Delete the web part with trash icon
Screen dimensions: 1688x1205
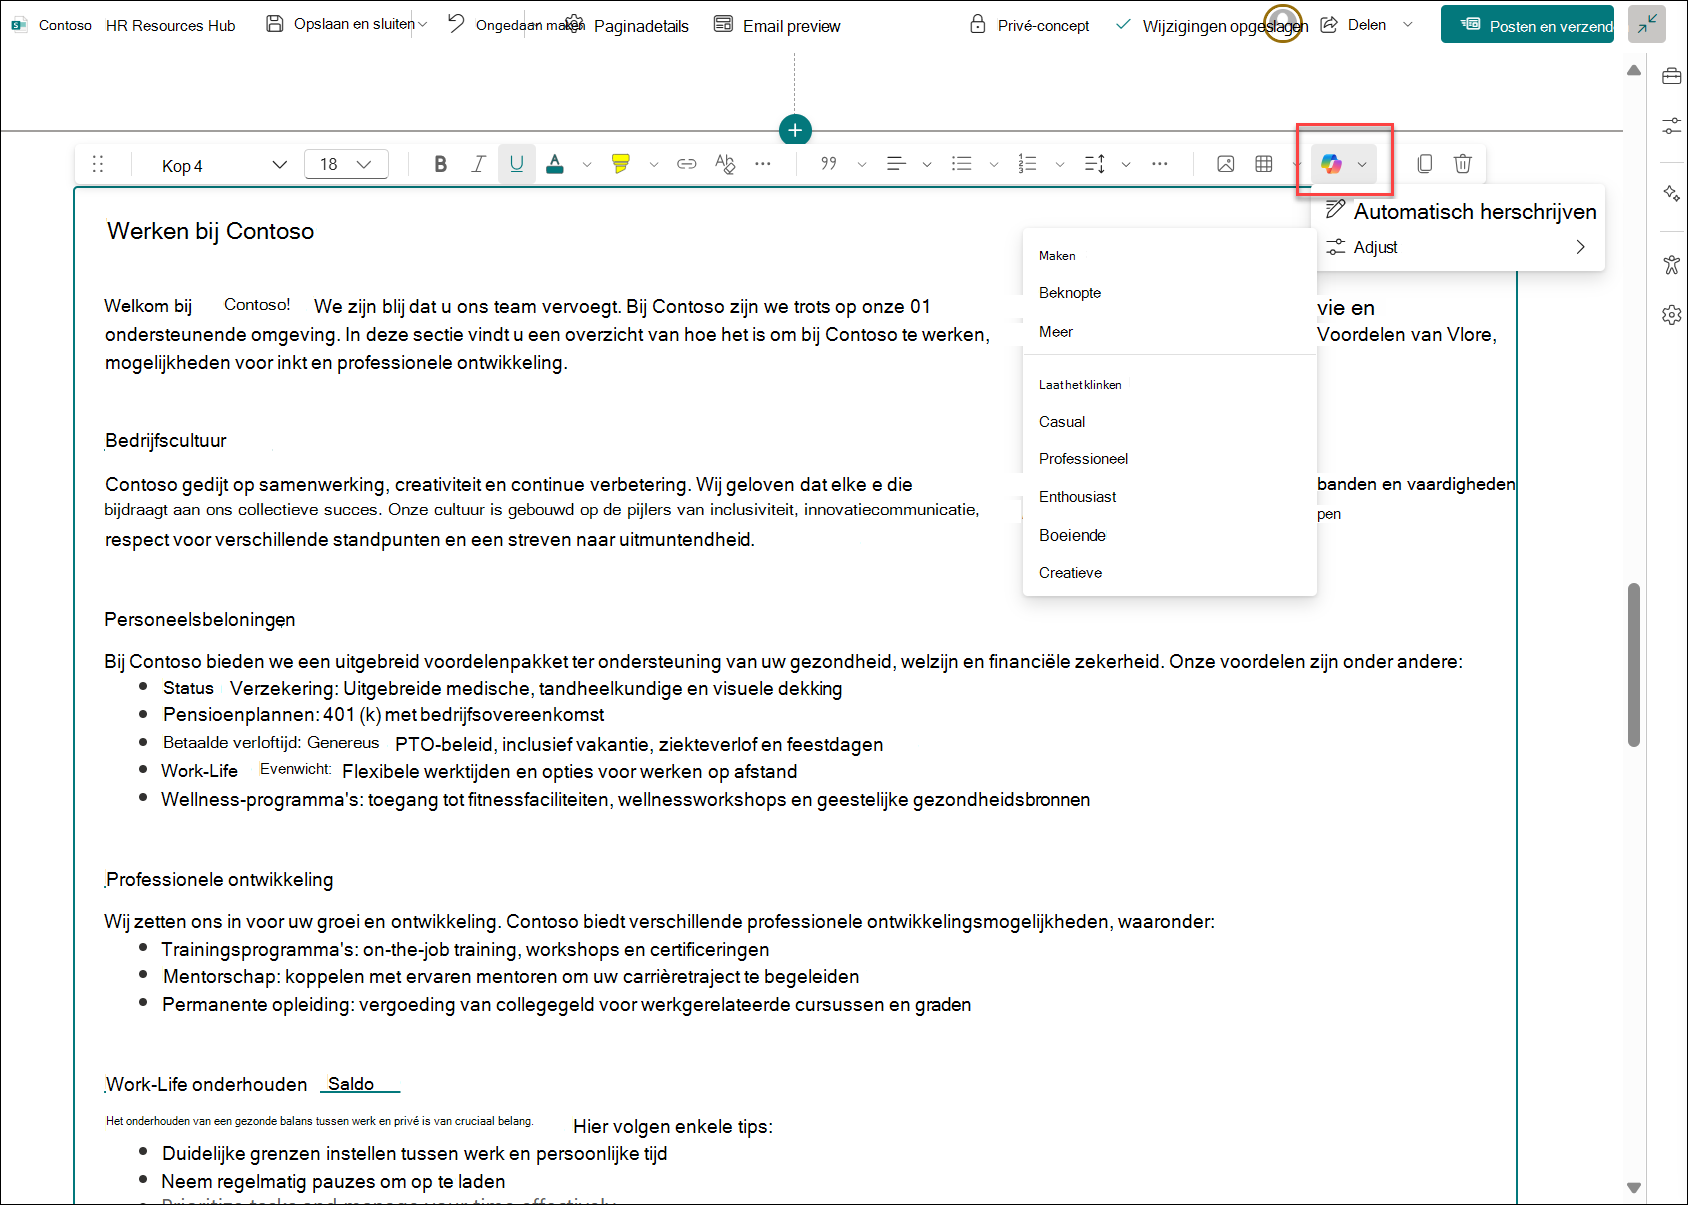tap(1463, 164)
